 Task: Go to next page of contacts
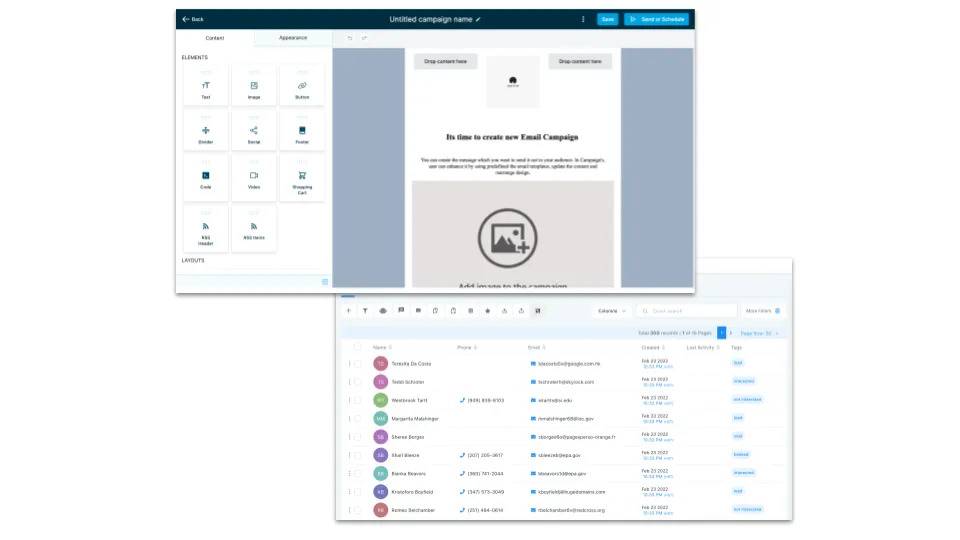point(730,333)
